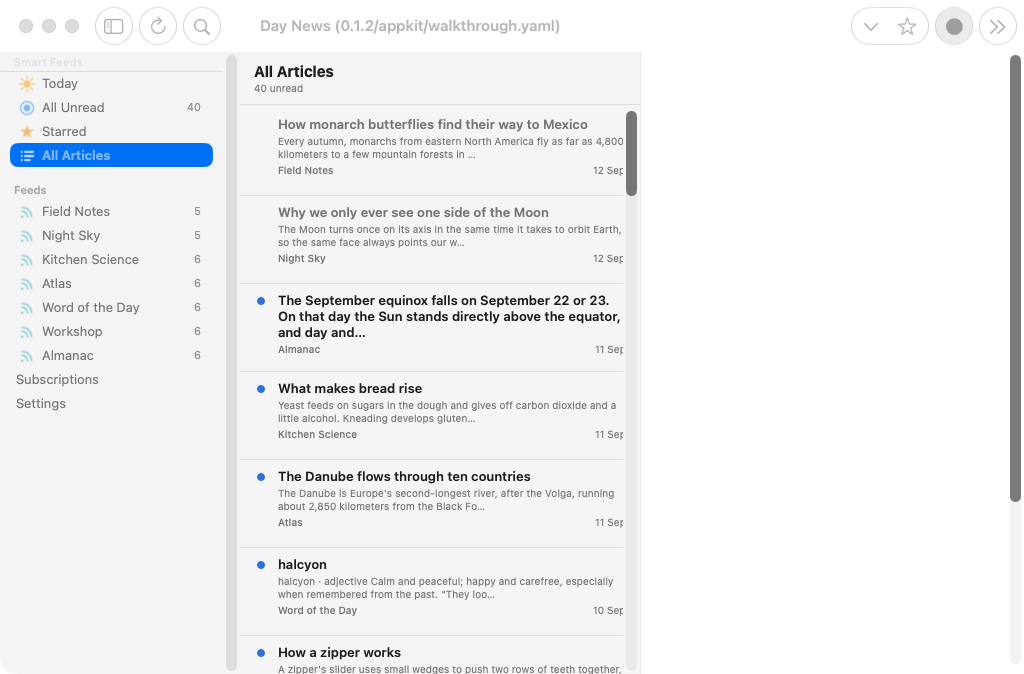
Task: Open the Kitchen Science feed
Action: (112, 259)
